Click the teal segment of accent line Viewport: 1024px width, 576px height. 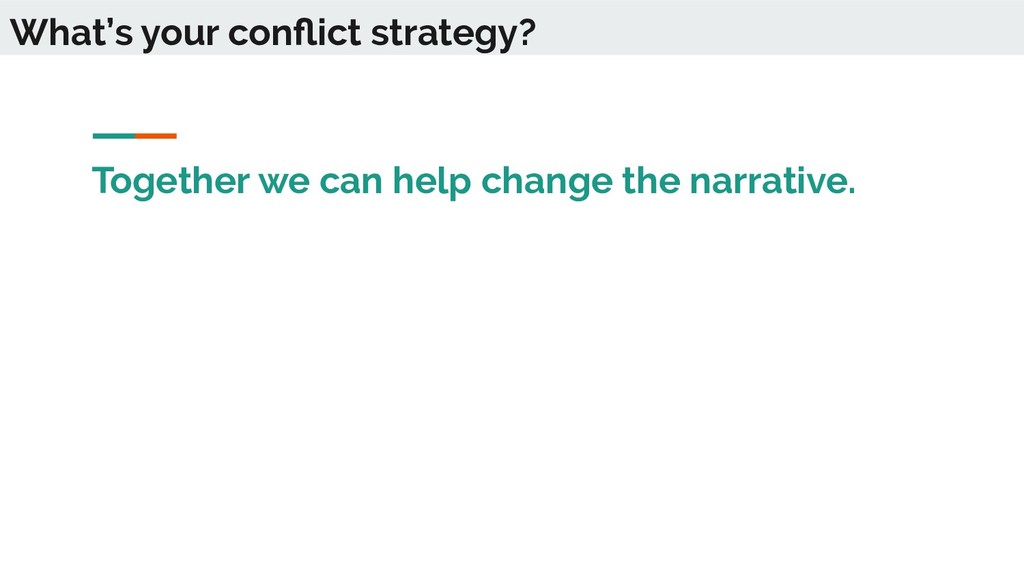click(114, 136)
